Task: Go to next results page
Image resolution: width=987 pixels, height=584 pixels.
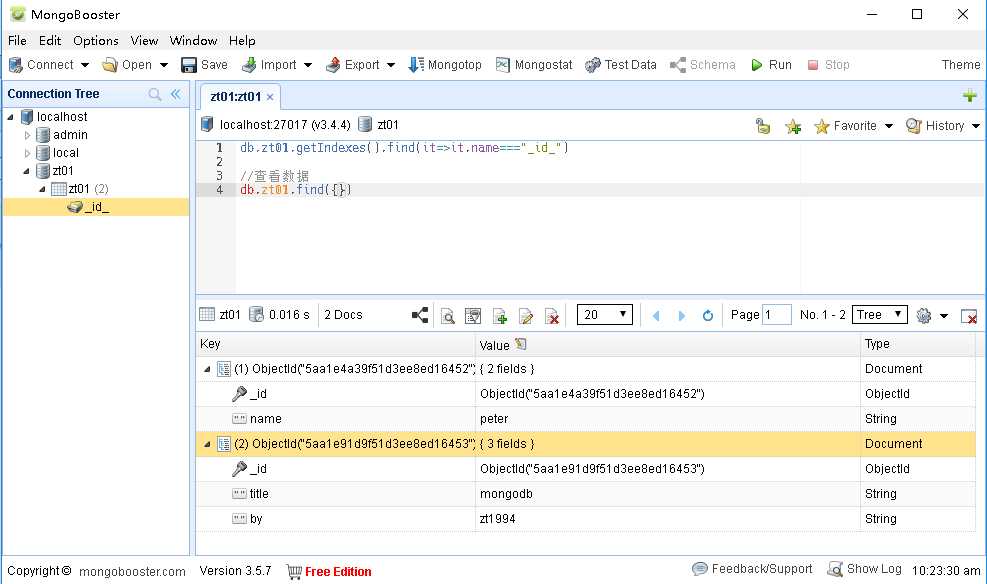Action: tap(682, 315)
